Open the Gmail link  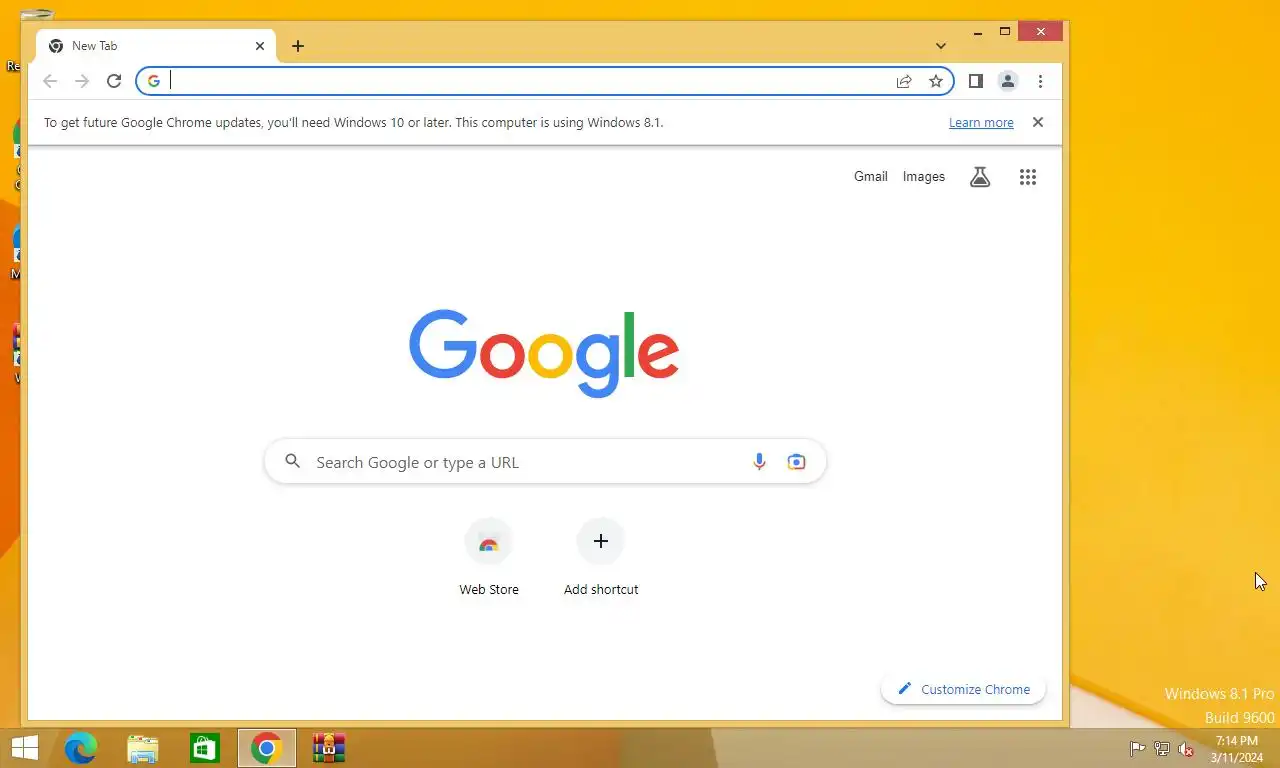(870, 177)
